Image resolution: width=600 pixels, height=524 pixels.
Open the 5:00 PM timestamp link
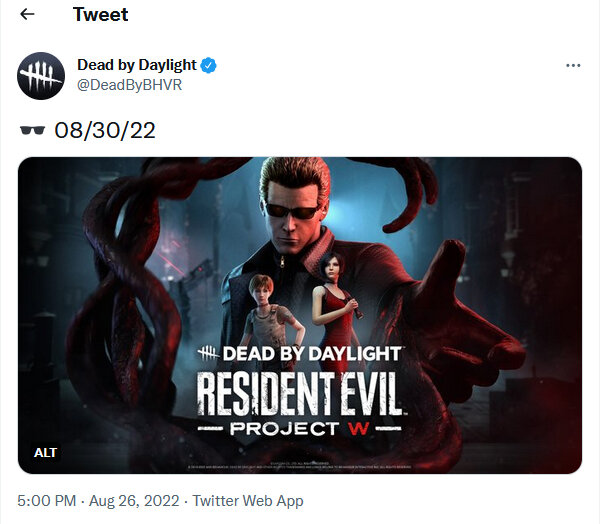(47, 501)
